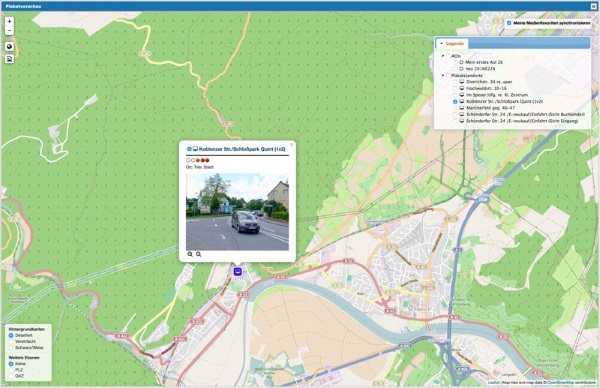
Task: Check the Im Speyer/Ufg. re. Ri. Zentrum checkbox
Action: (455, 95)
